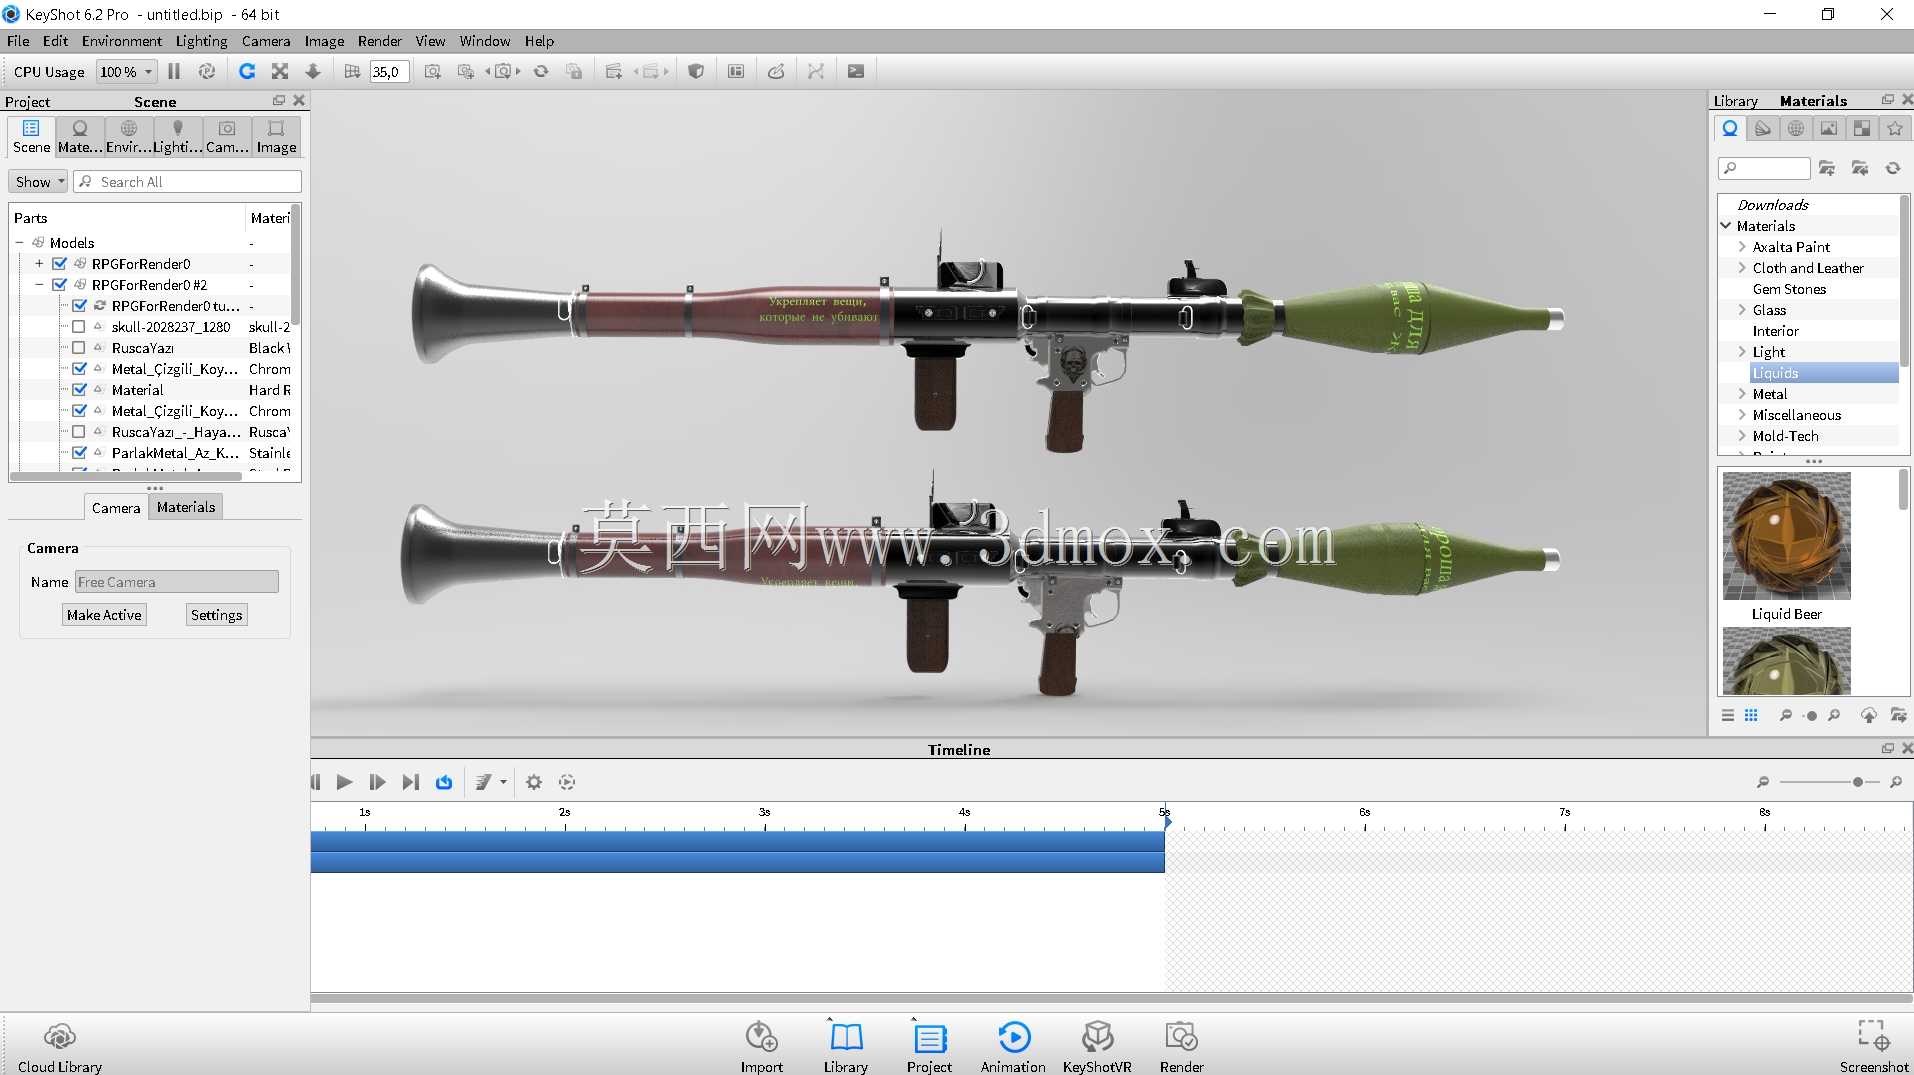This screenshot has width=1914, height=1075.
Task: Play the animation in timeline
Action: tap(344, 782)
